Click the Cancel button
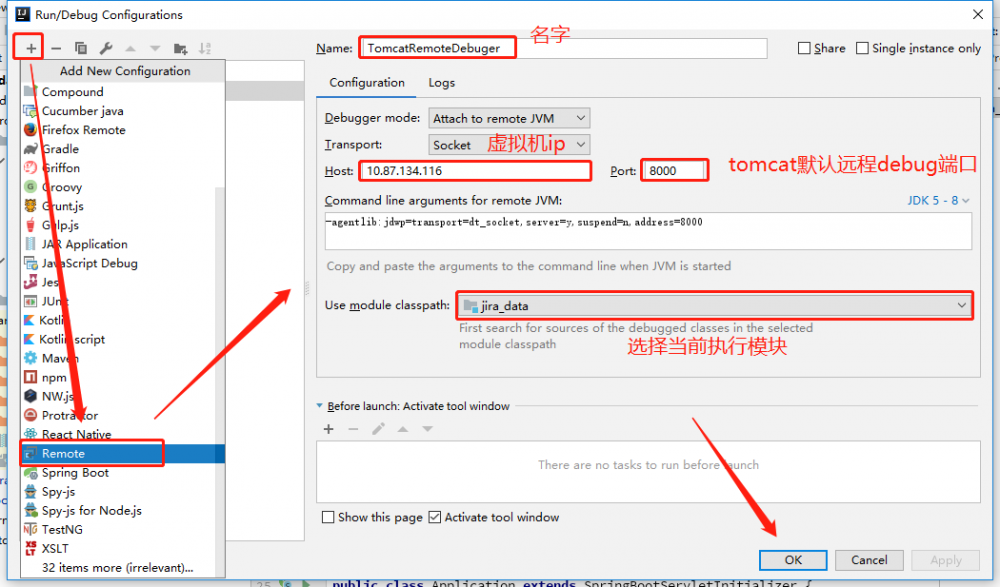This screenshot has width=1000, height=587. (x=869, y=560)
